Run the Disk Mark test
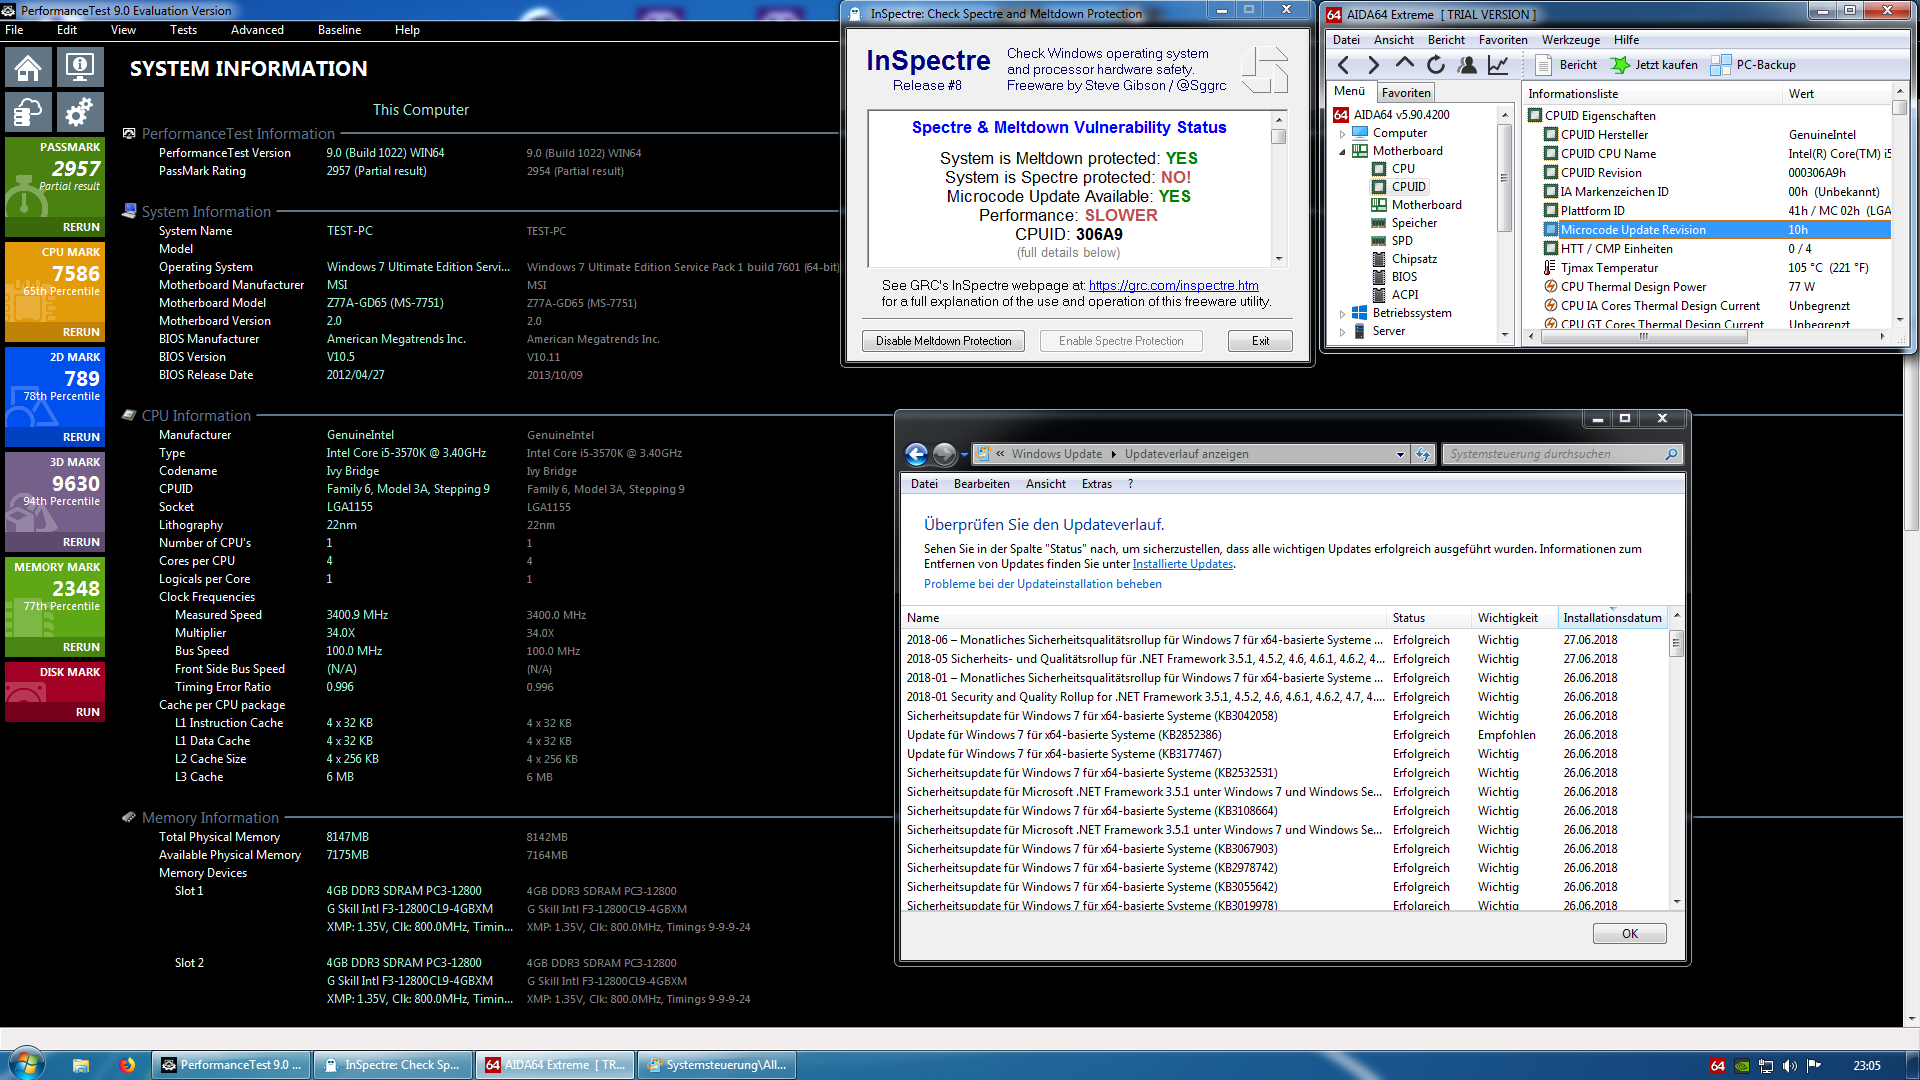Image resolution: width=1920 pixels, height=1080 pixels. tap(88, 712)
